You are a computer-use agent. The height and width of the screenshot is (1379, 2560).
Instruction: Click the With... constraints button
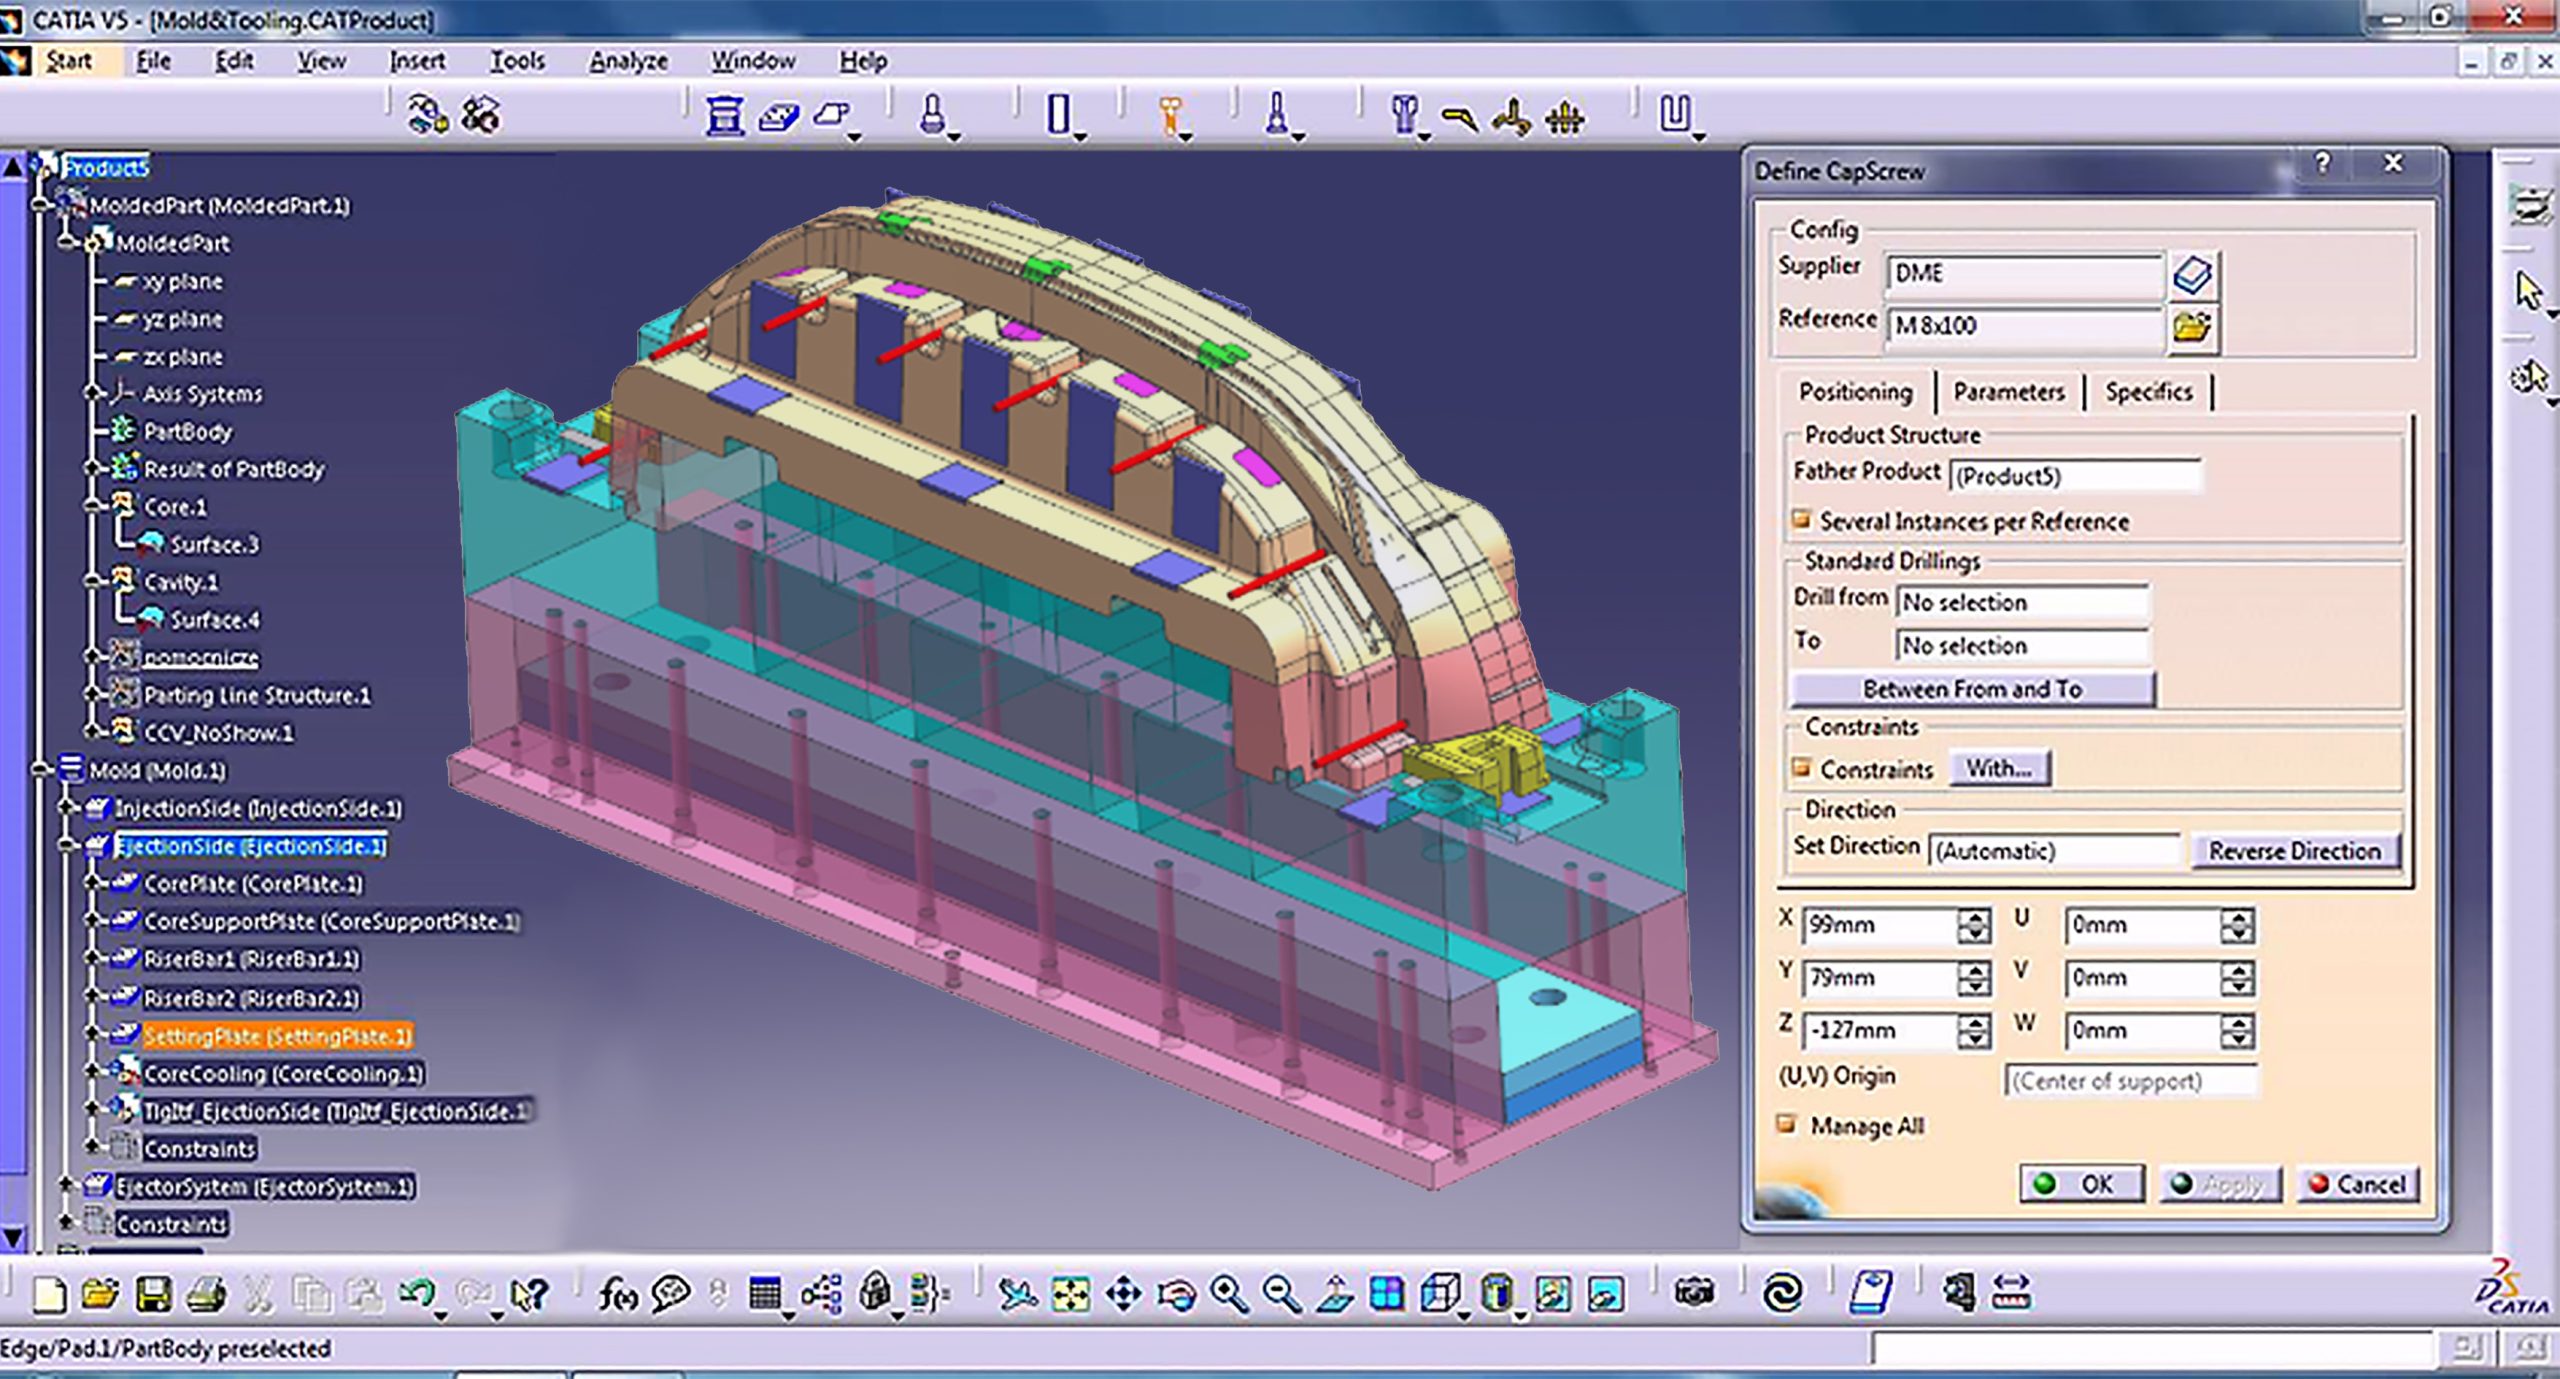tap(1998, 768)
